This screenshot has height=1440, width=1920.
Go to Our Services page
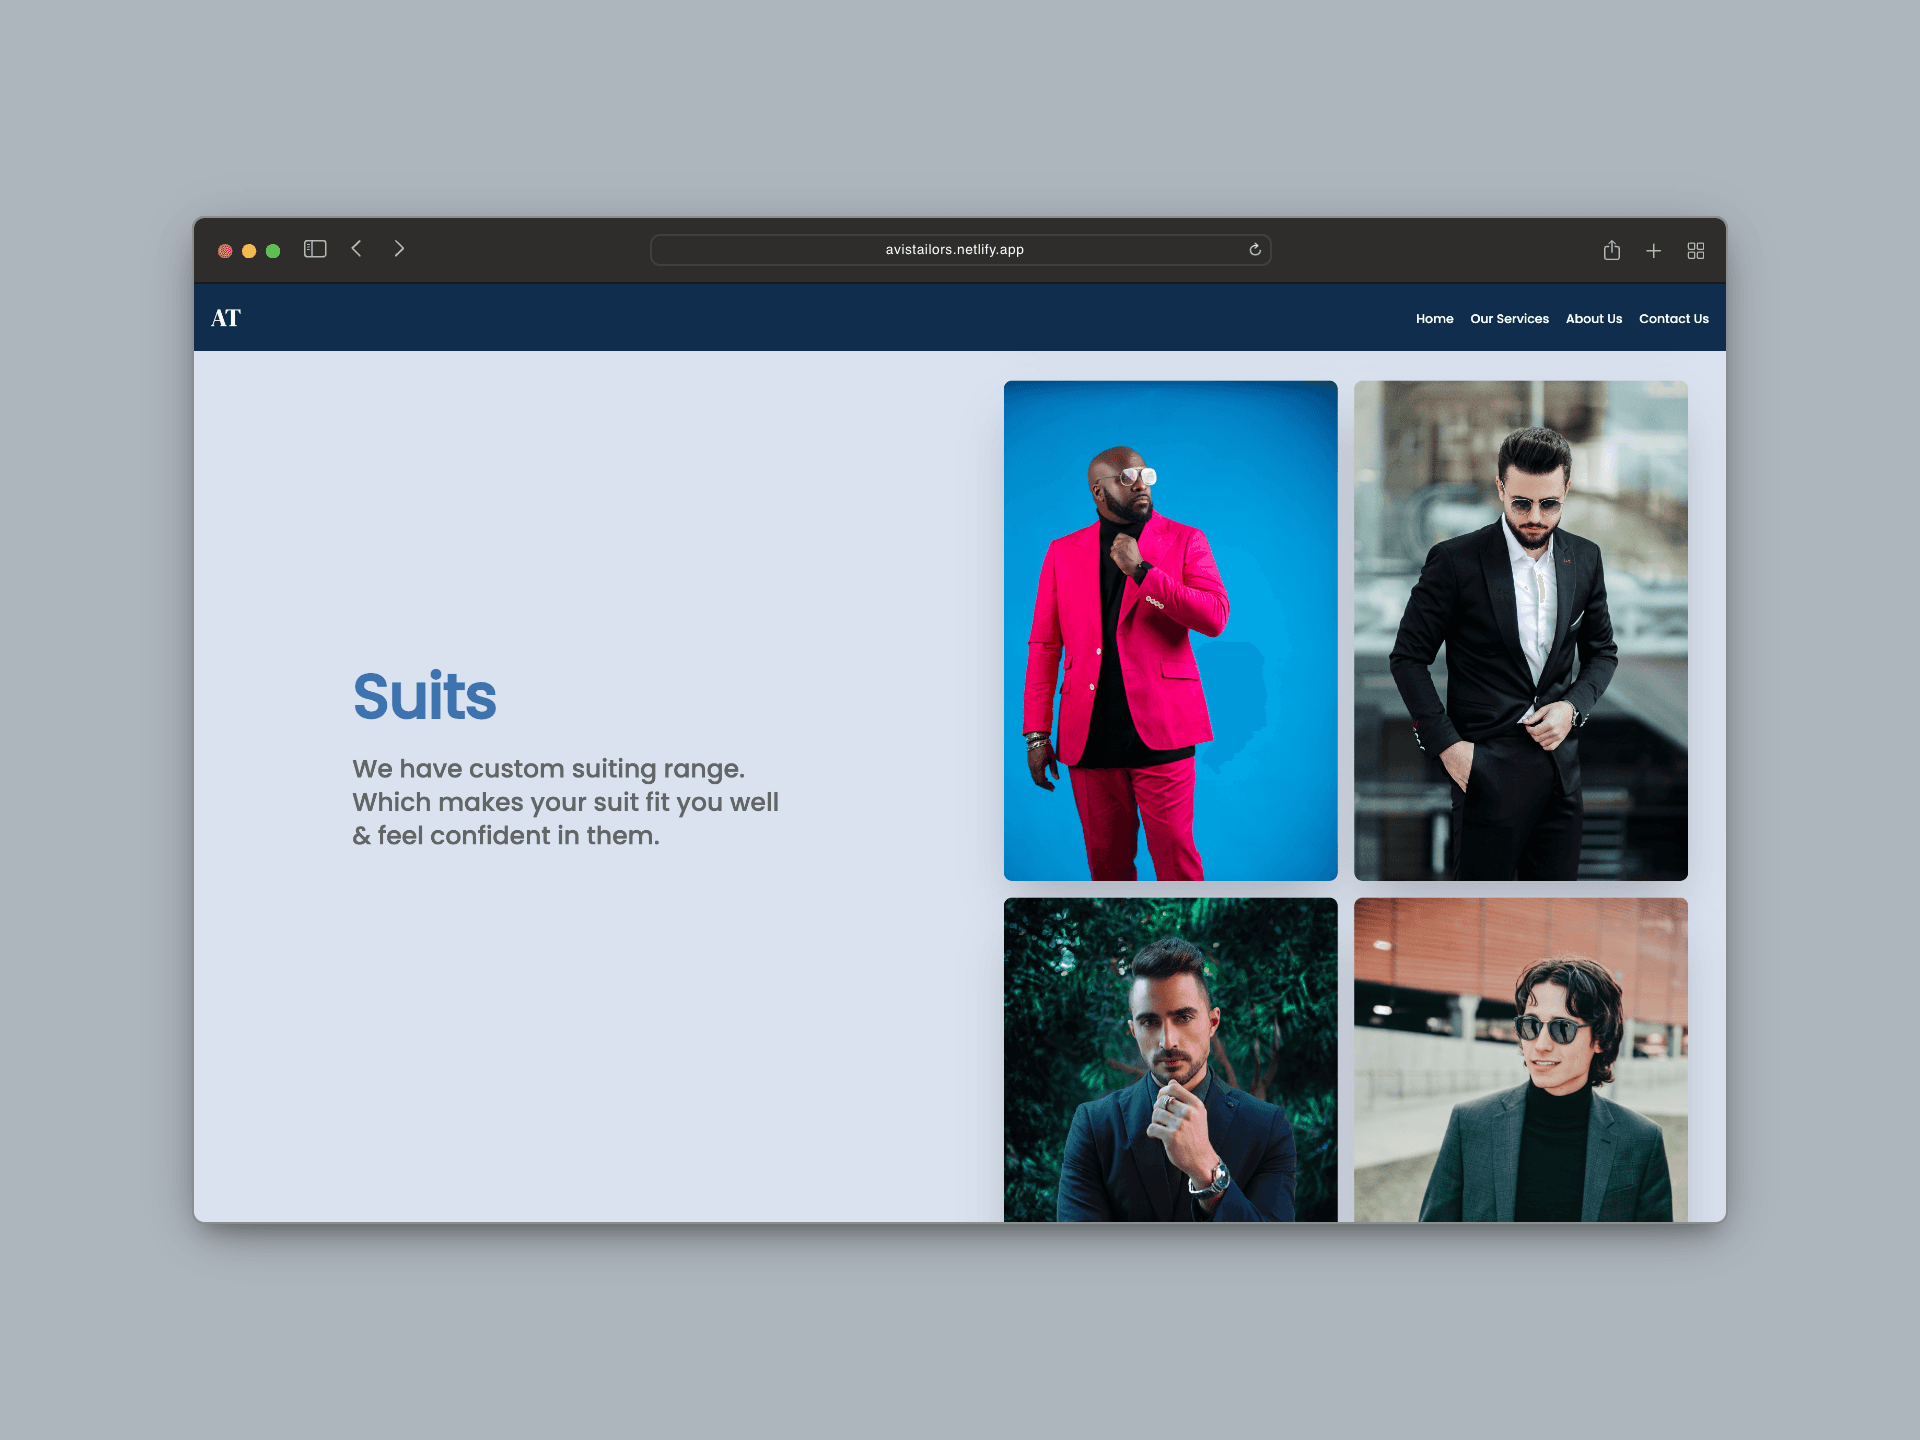(1509, 319)
